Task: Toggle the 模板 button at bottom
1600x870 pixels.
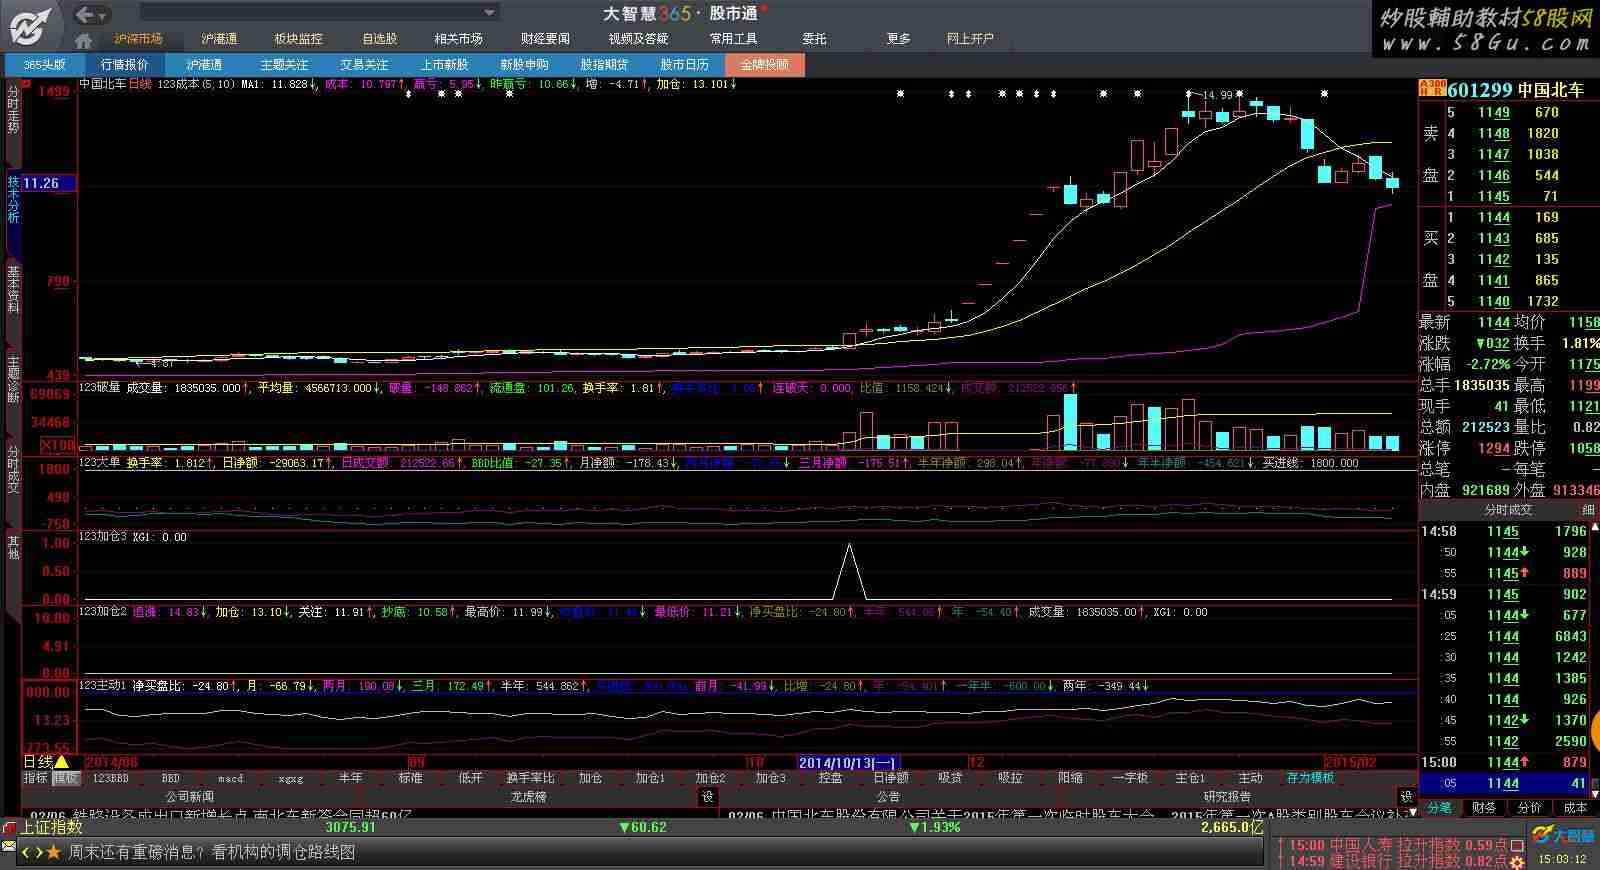Action: [65, 778]
